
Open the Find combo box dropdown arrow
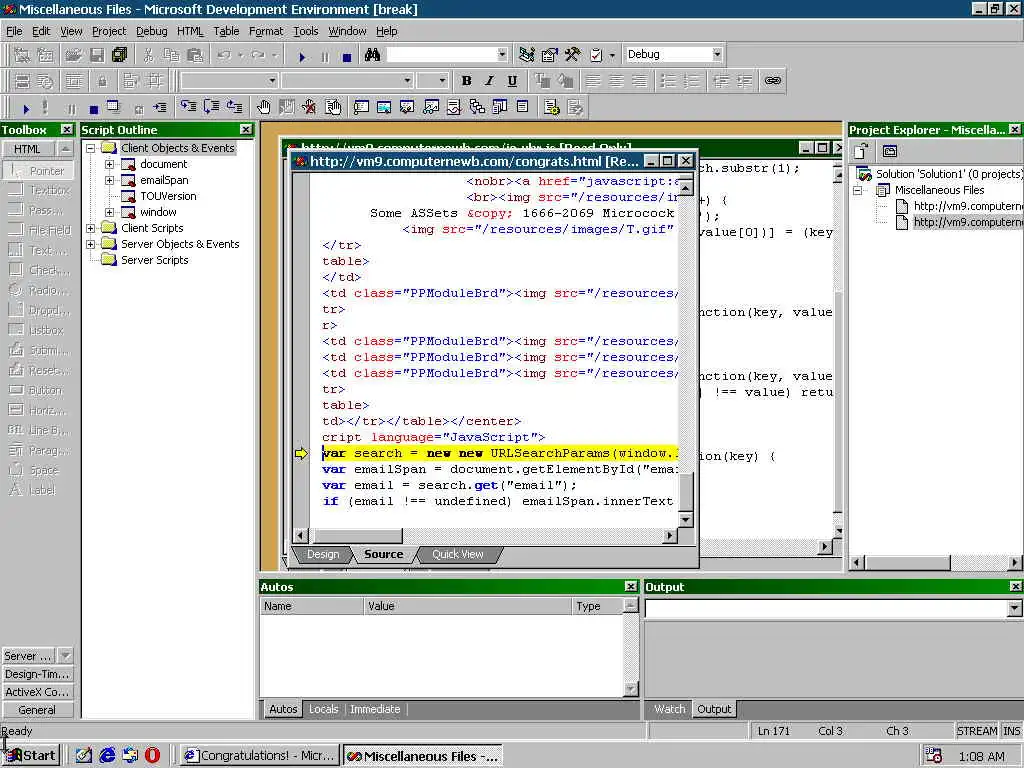[502, 54]
